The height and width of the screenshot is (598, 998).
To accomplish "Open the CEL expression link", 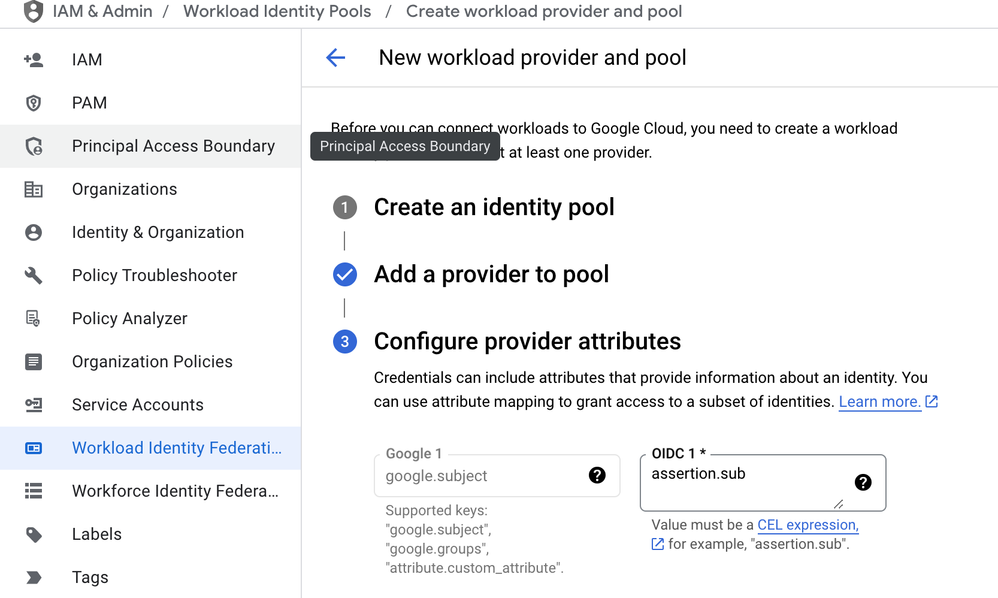I will pos(808,525).
